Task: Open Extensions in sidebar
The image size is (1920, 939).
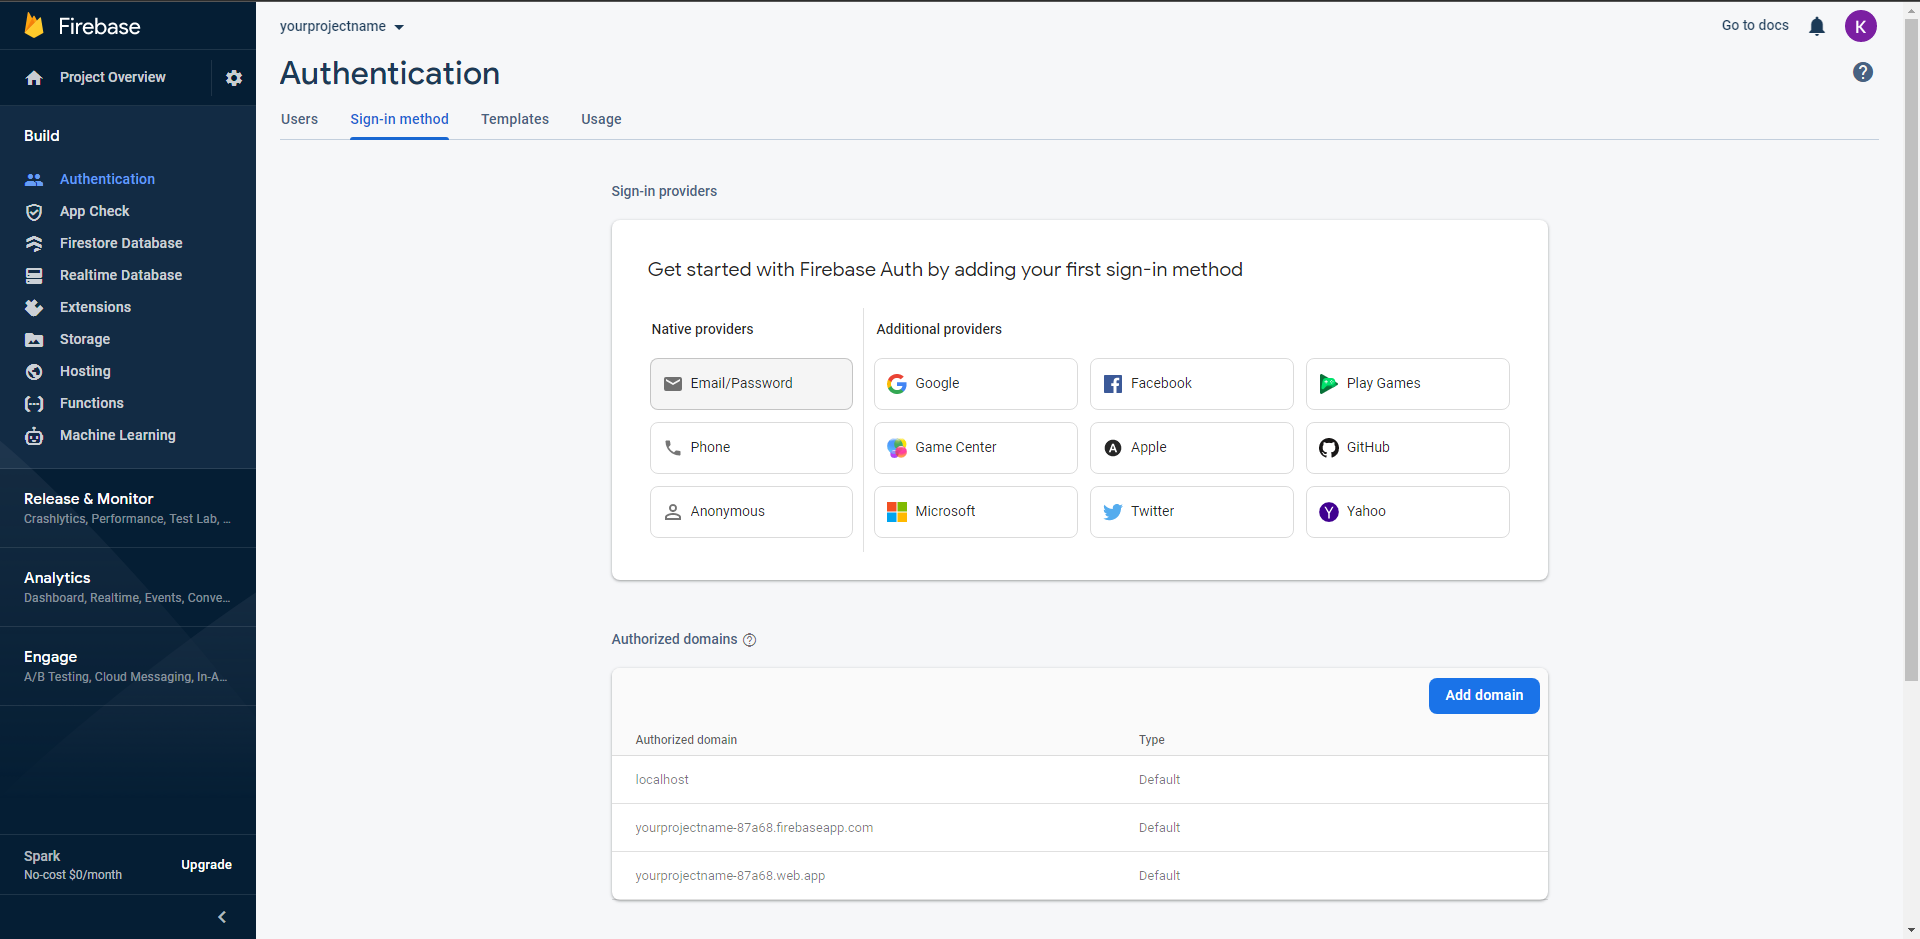Action: (x=95, y=307)
